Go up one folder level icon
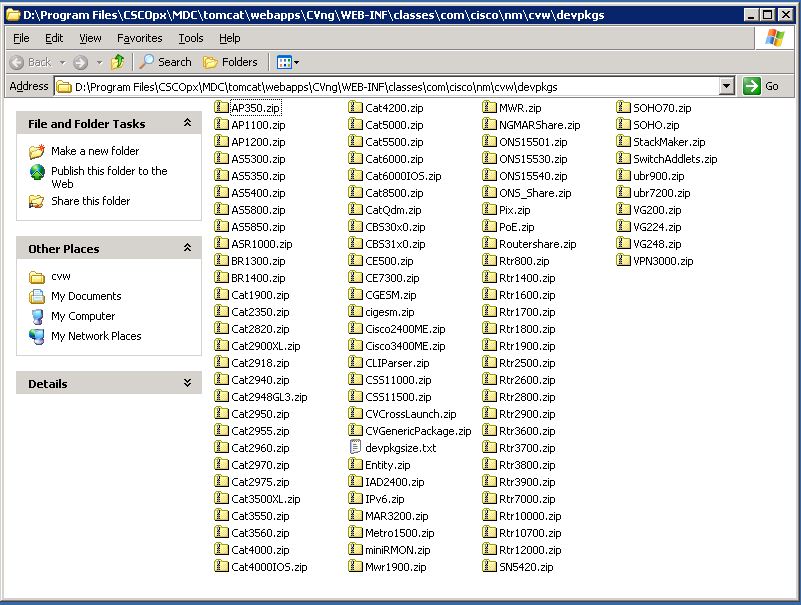Screen dimensions: 801x605 coord(118,62)
